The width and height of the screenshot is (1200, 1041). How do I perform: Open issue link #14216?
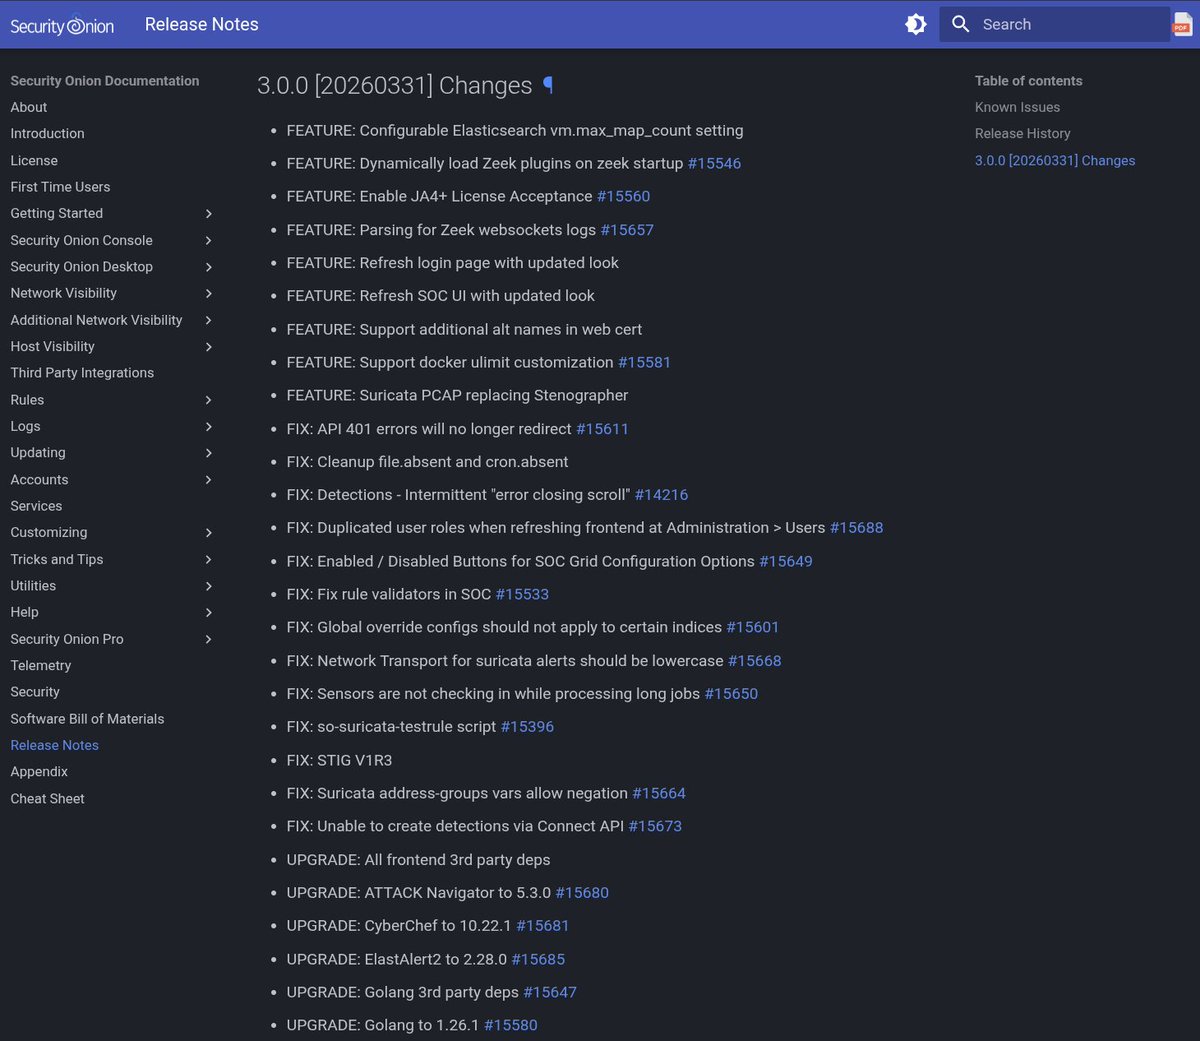[x=661, y=495]
